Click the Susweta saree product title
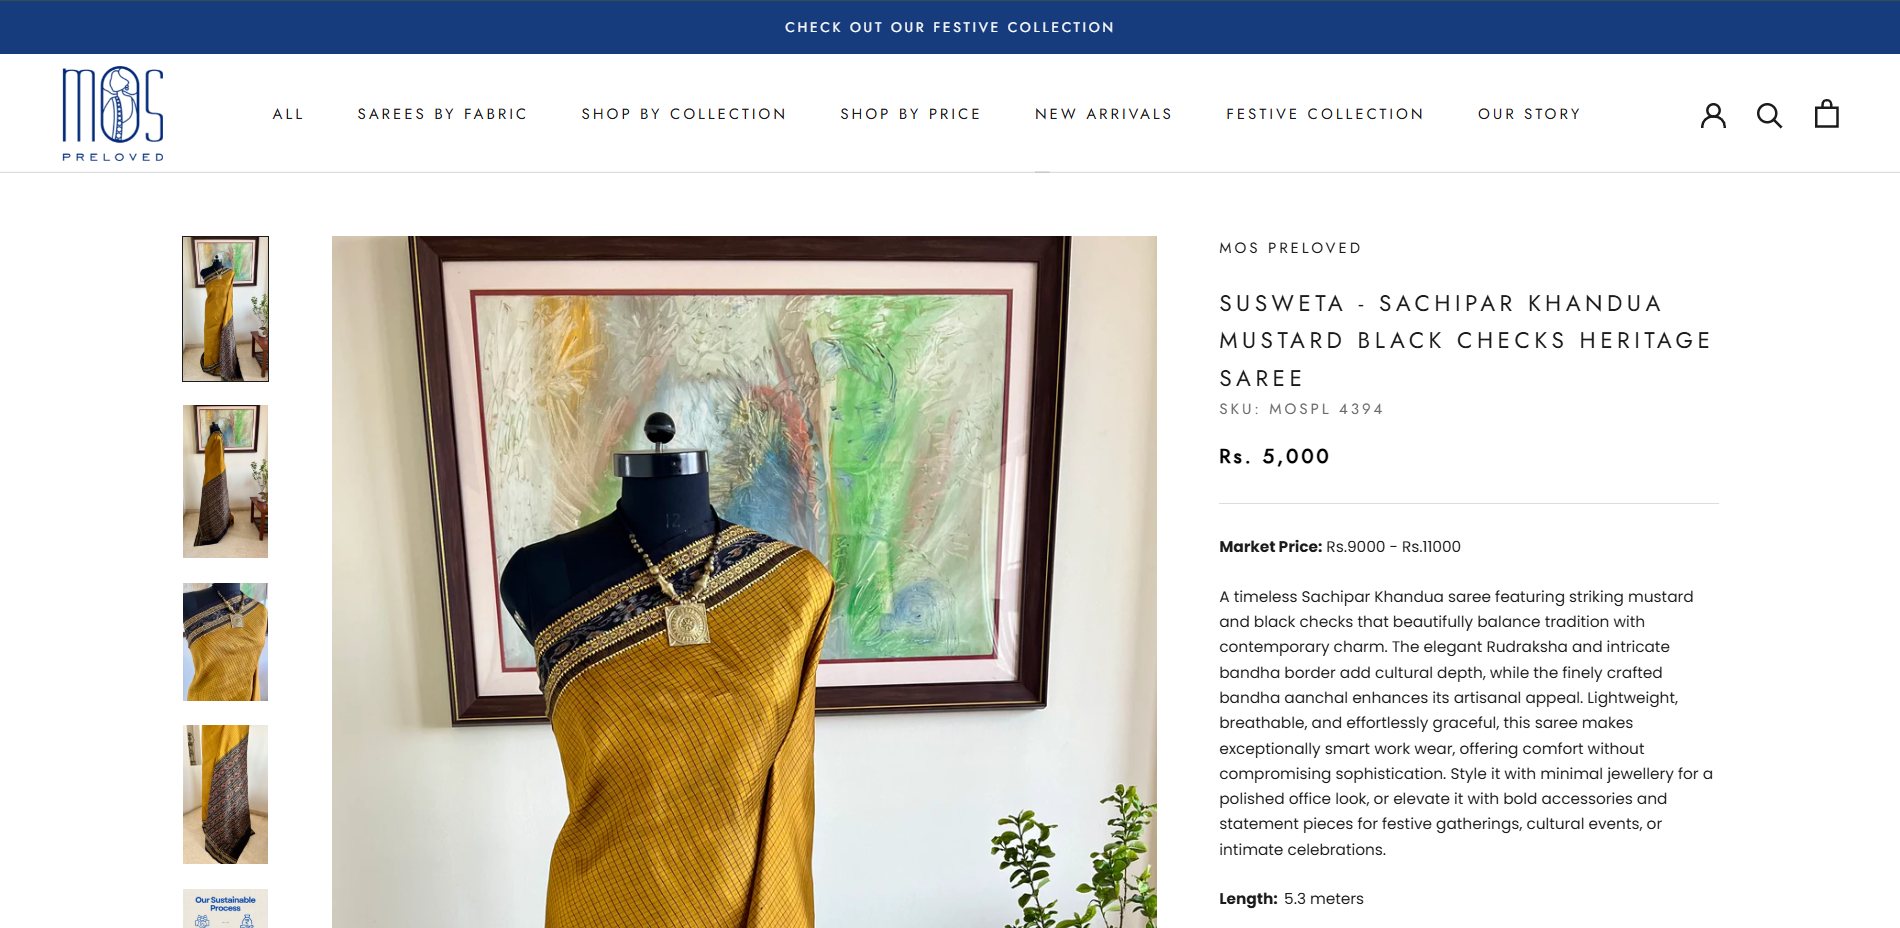Viewport: 1900px width, 928px height. click(x=1465, y=340)
